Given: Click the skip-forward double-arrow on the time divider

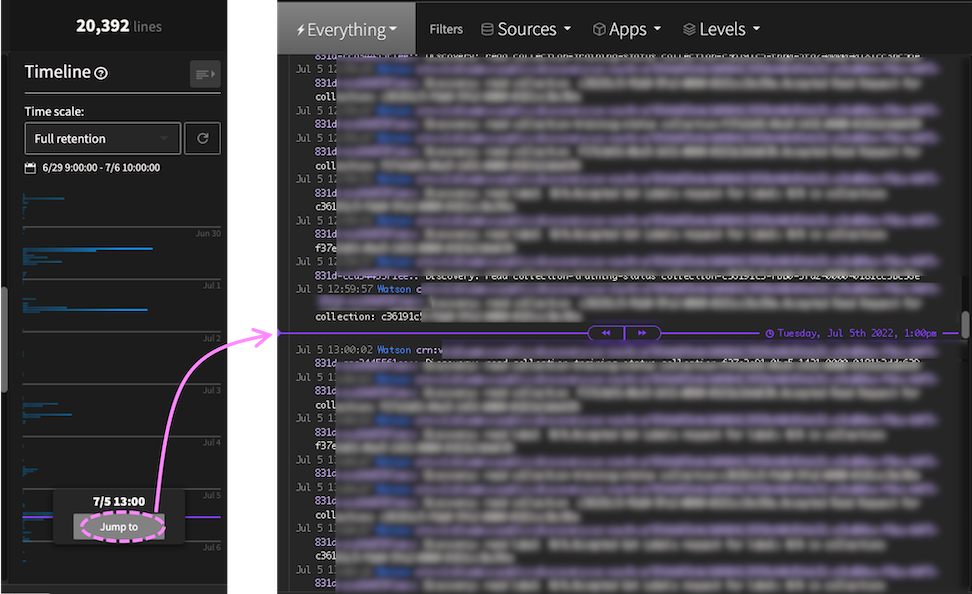Looking at the screenshot, I should (x=643, y=332).
